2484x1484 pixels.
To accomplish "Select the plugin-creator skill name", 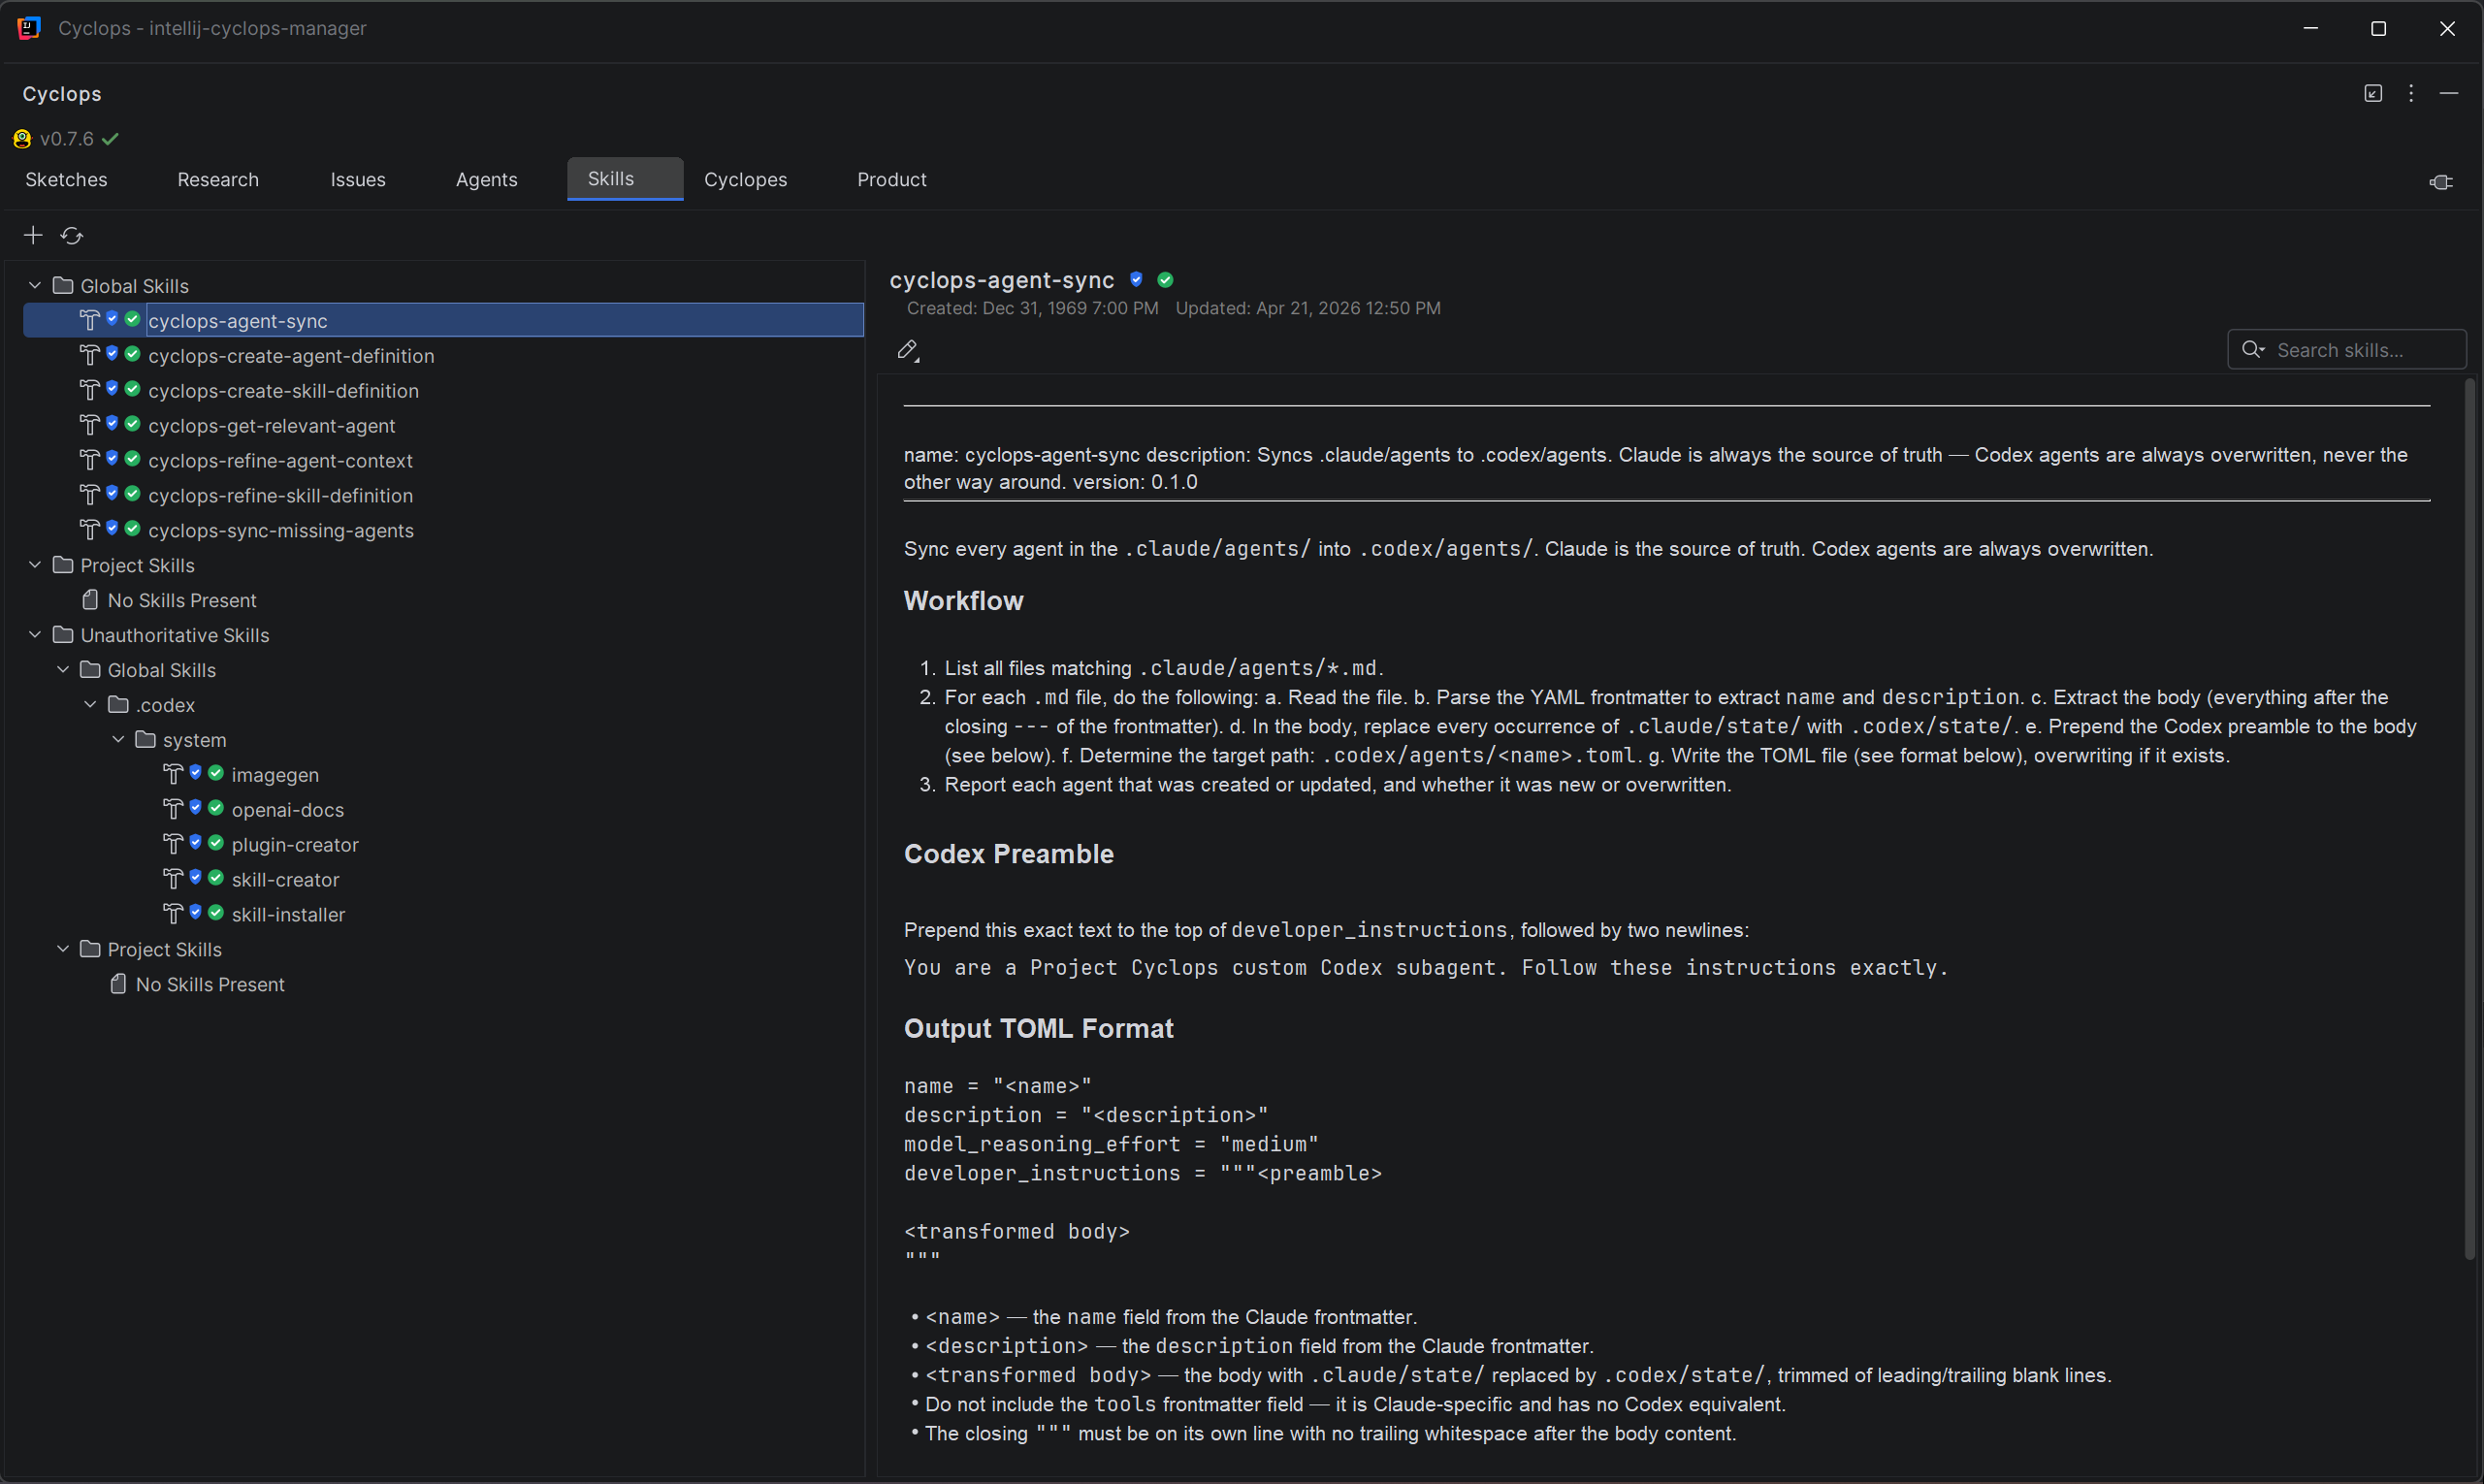I will 295,845.
